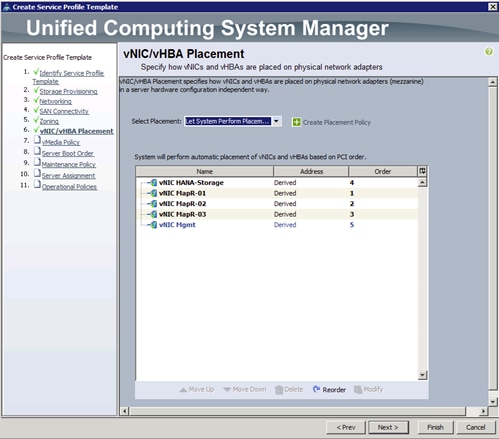Image resolution: width=499 pixels, height=439 pixels.
Task: Click the horizontal scrollbar left arrow
Action: pos(124,411)
